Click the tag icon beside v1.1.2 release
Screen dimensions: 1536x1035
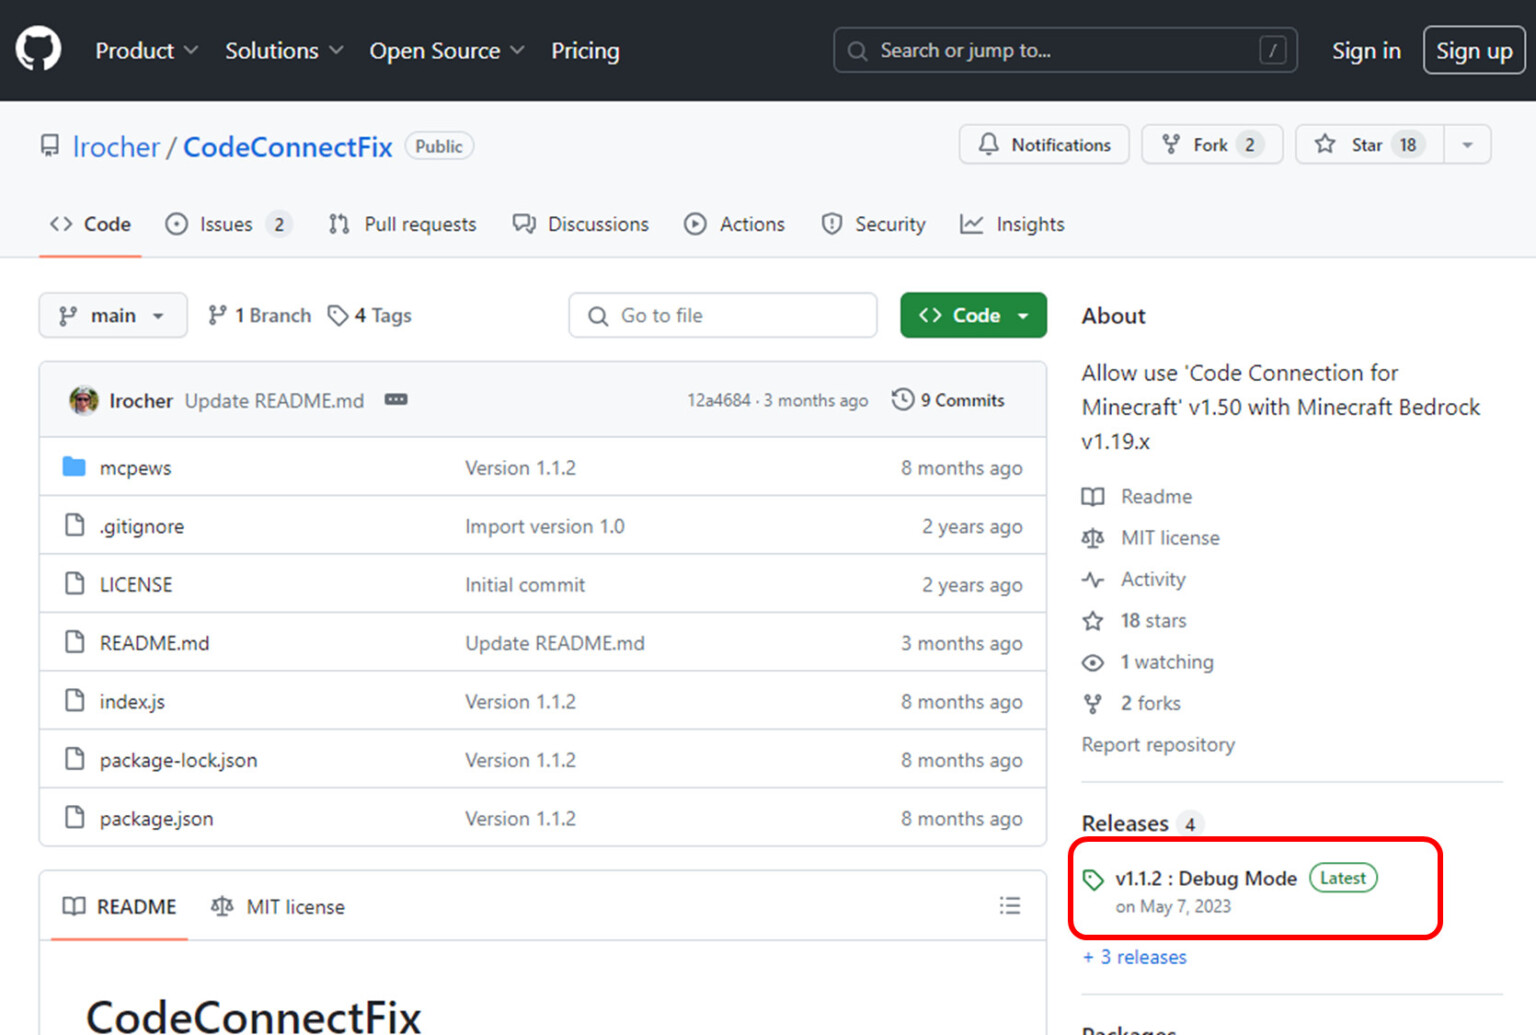pos(1093,879)
